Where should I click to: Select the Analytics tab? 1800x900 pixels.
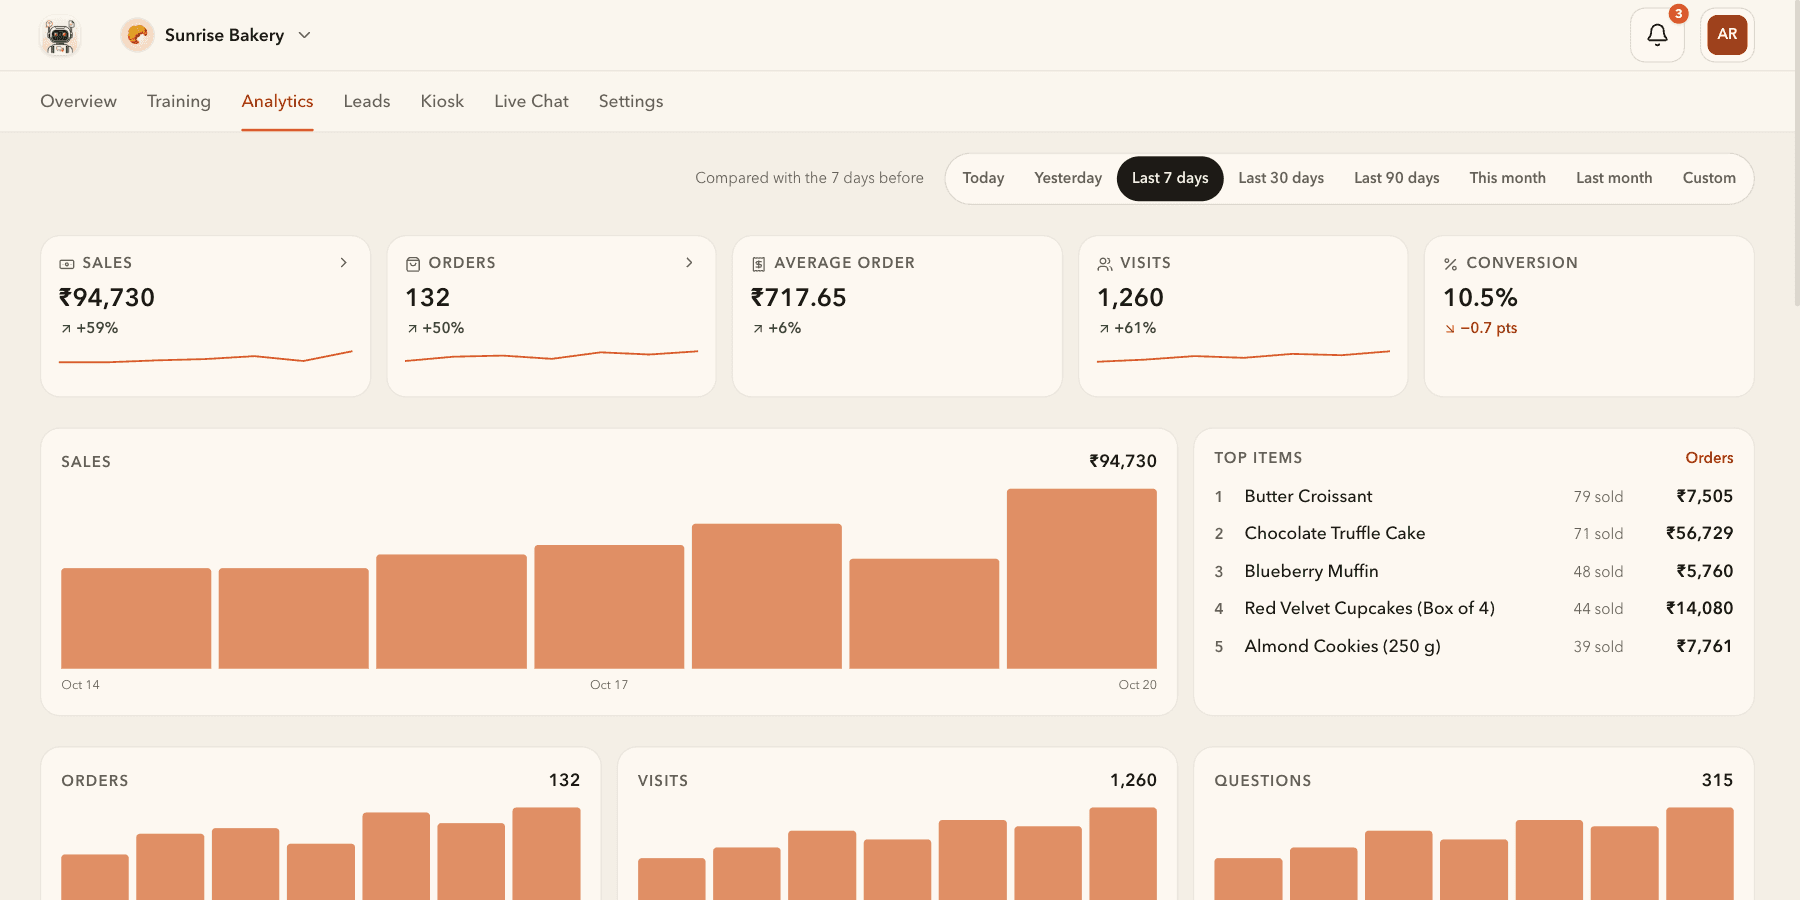[x=277, y=101]
